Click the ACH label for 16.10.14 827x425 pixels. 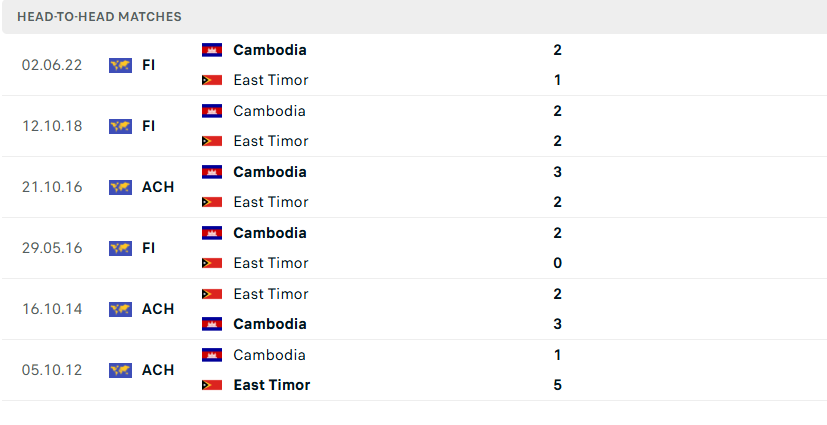pyautogui.click(x=158, y=309)
